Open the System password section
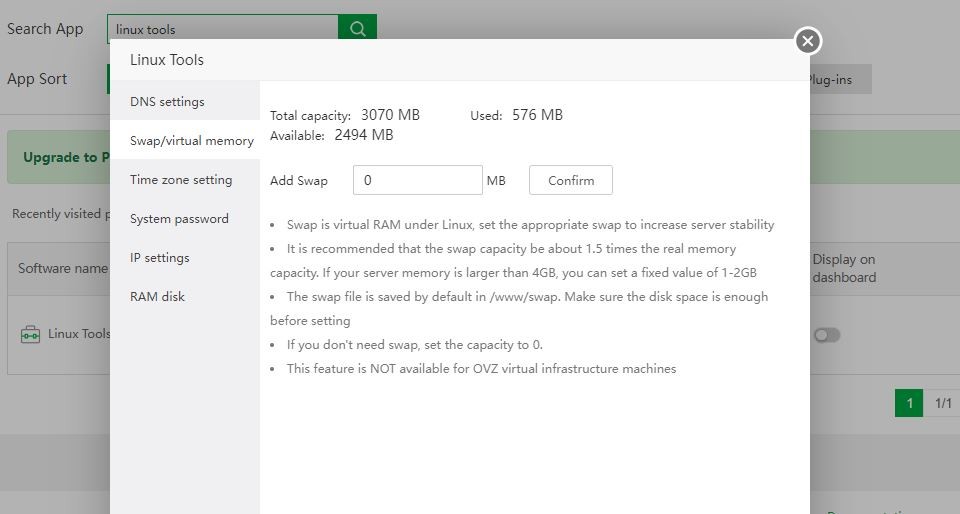The width and height of the screenshot is (960, 514). tap(179, 219)
